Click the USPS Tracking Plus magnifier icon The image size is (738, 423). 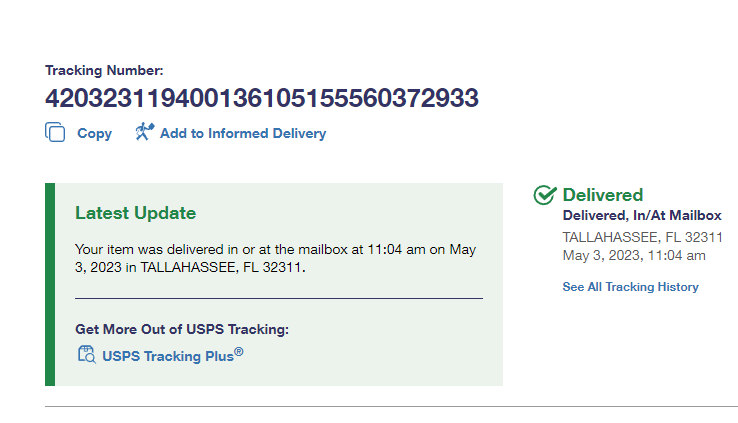(86, 354)
